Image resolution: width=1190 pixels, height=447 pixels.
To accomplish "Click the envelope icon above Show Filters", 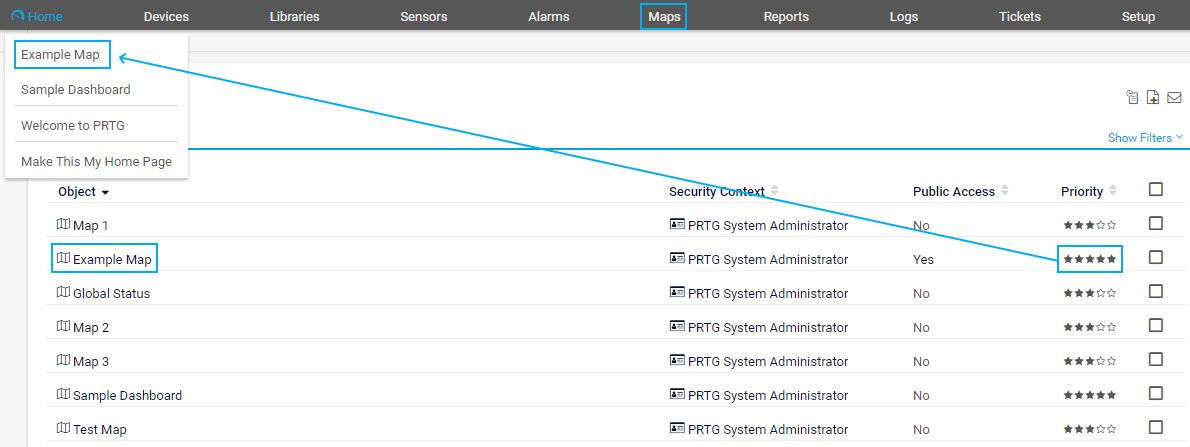I will (1175, 97).
